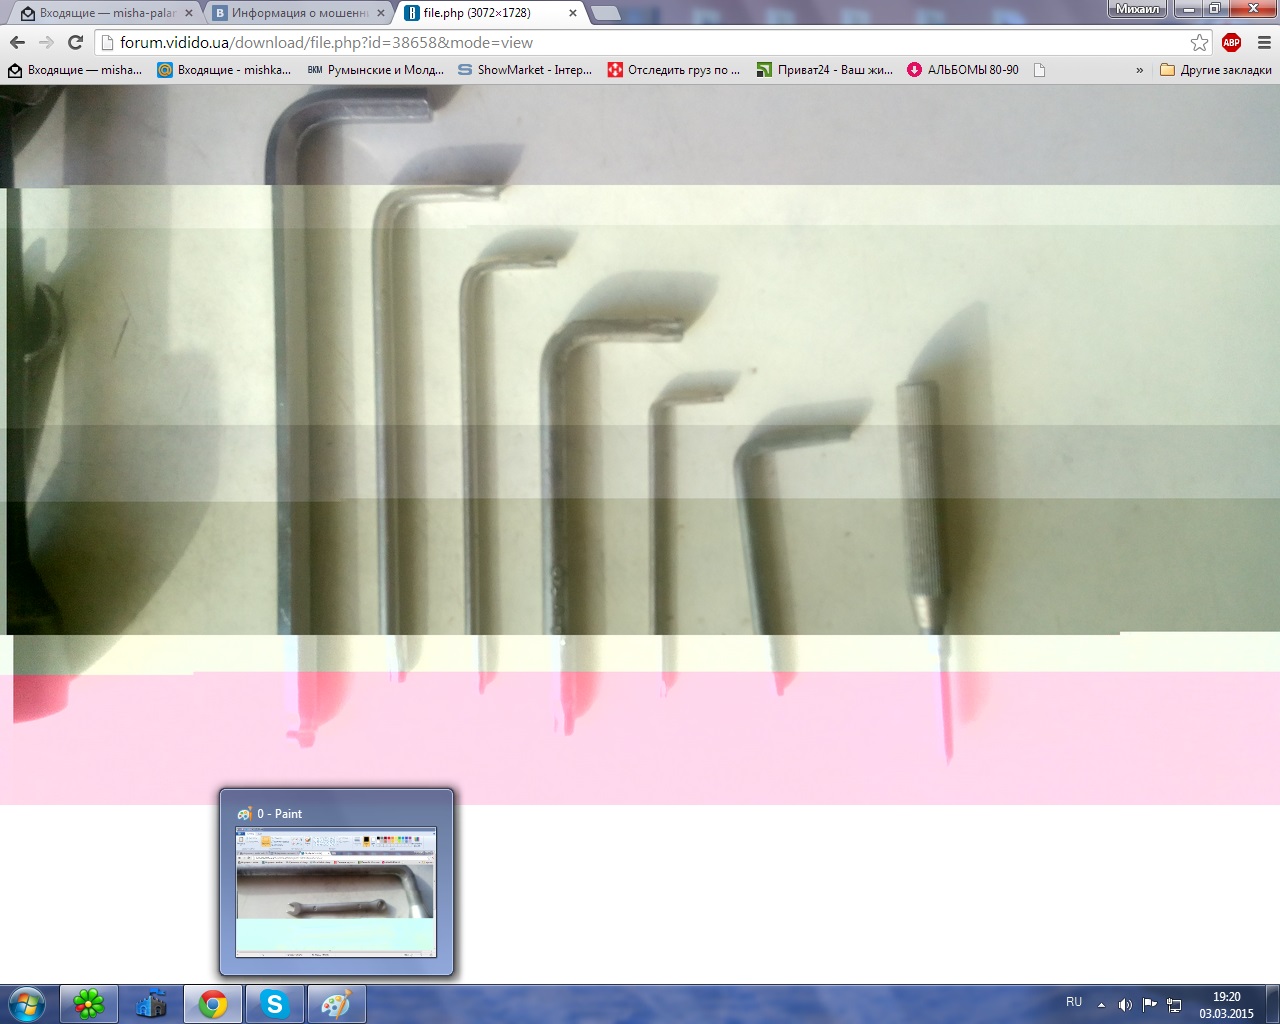Open the Приват24 bookmark
The width and height of the screenshot is (1280, 1024).
(824, 70)
